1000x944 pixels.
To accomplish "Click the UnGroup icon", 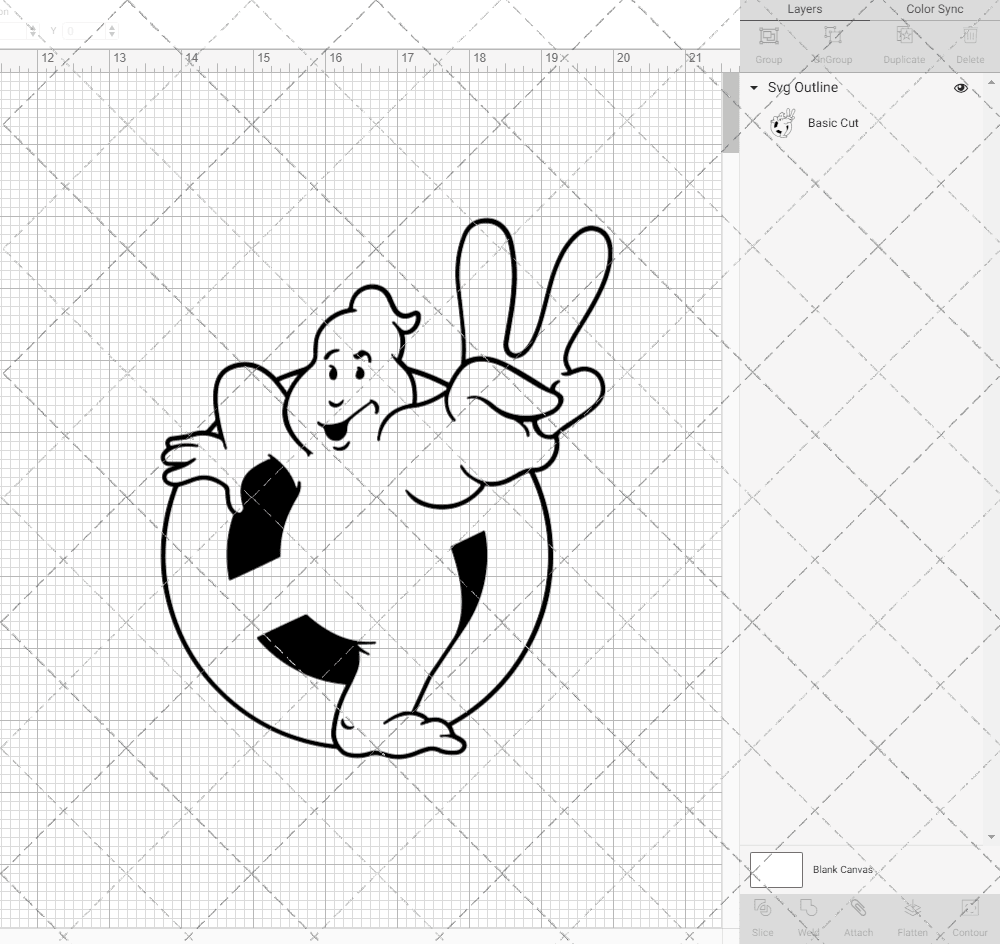I will point(832,36).
